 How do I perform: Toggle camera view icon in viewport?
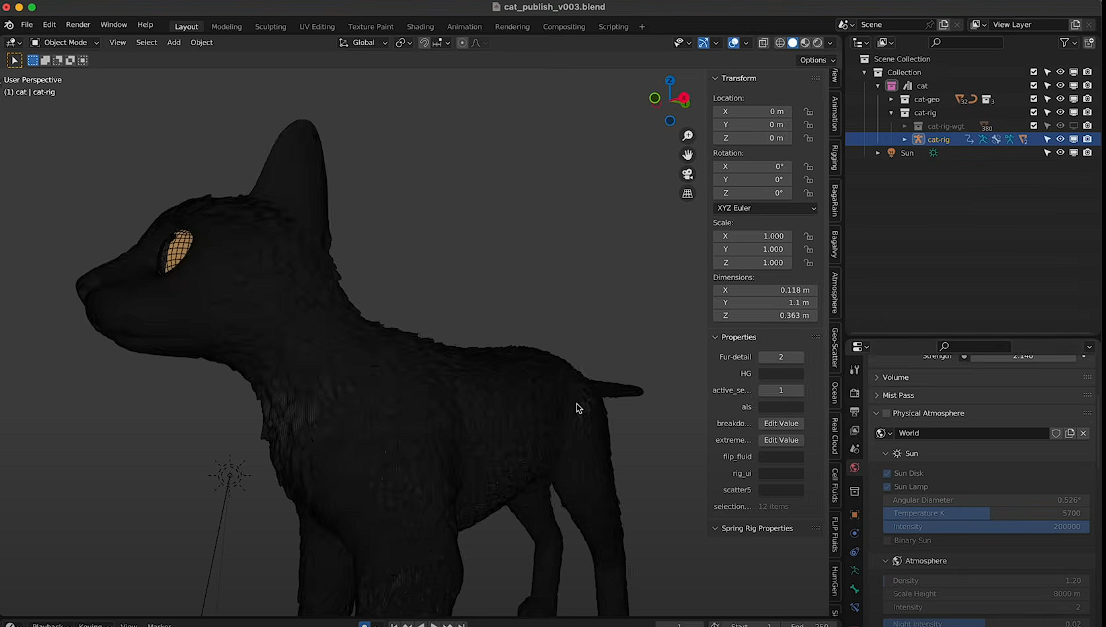pos(687,174)
